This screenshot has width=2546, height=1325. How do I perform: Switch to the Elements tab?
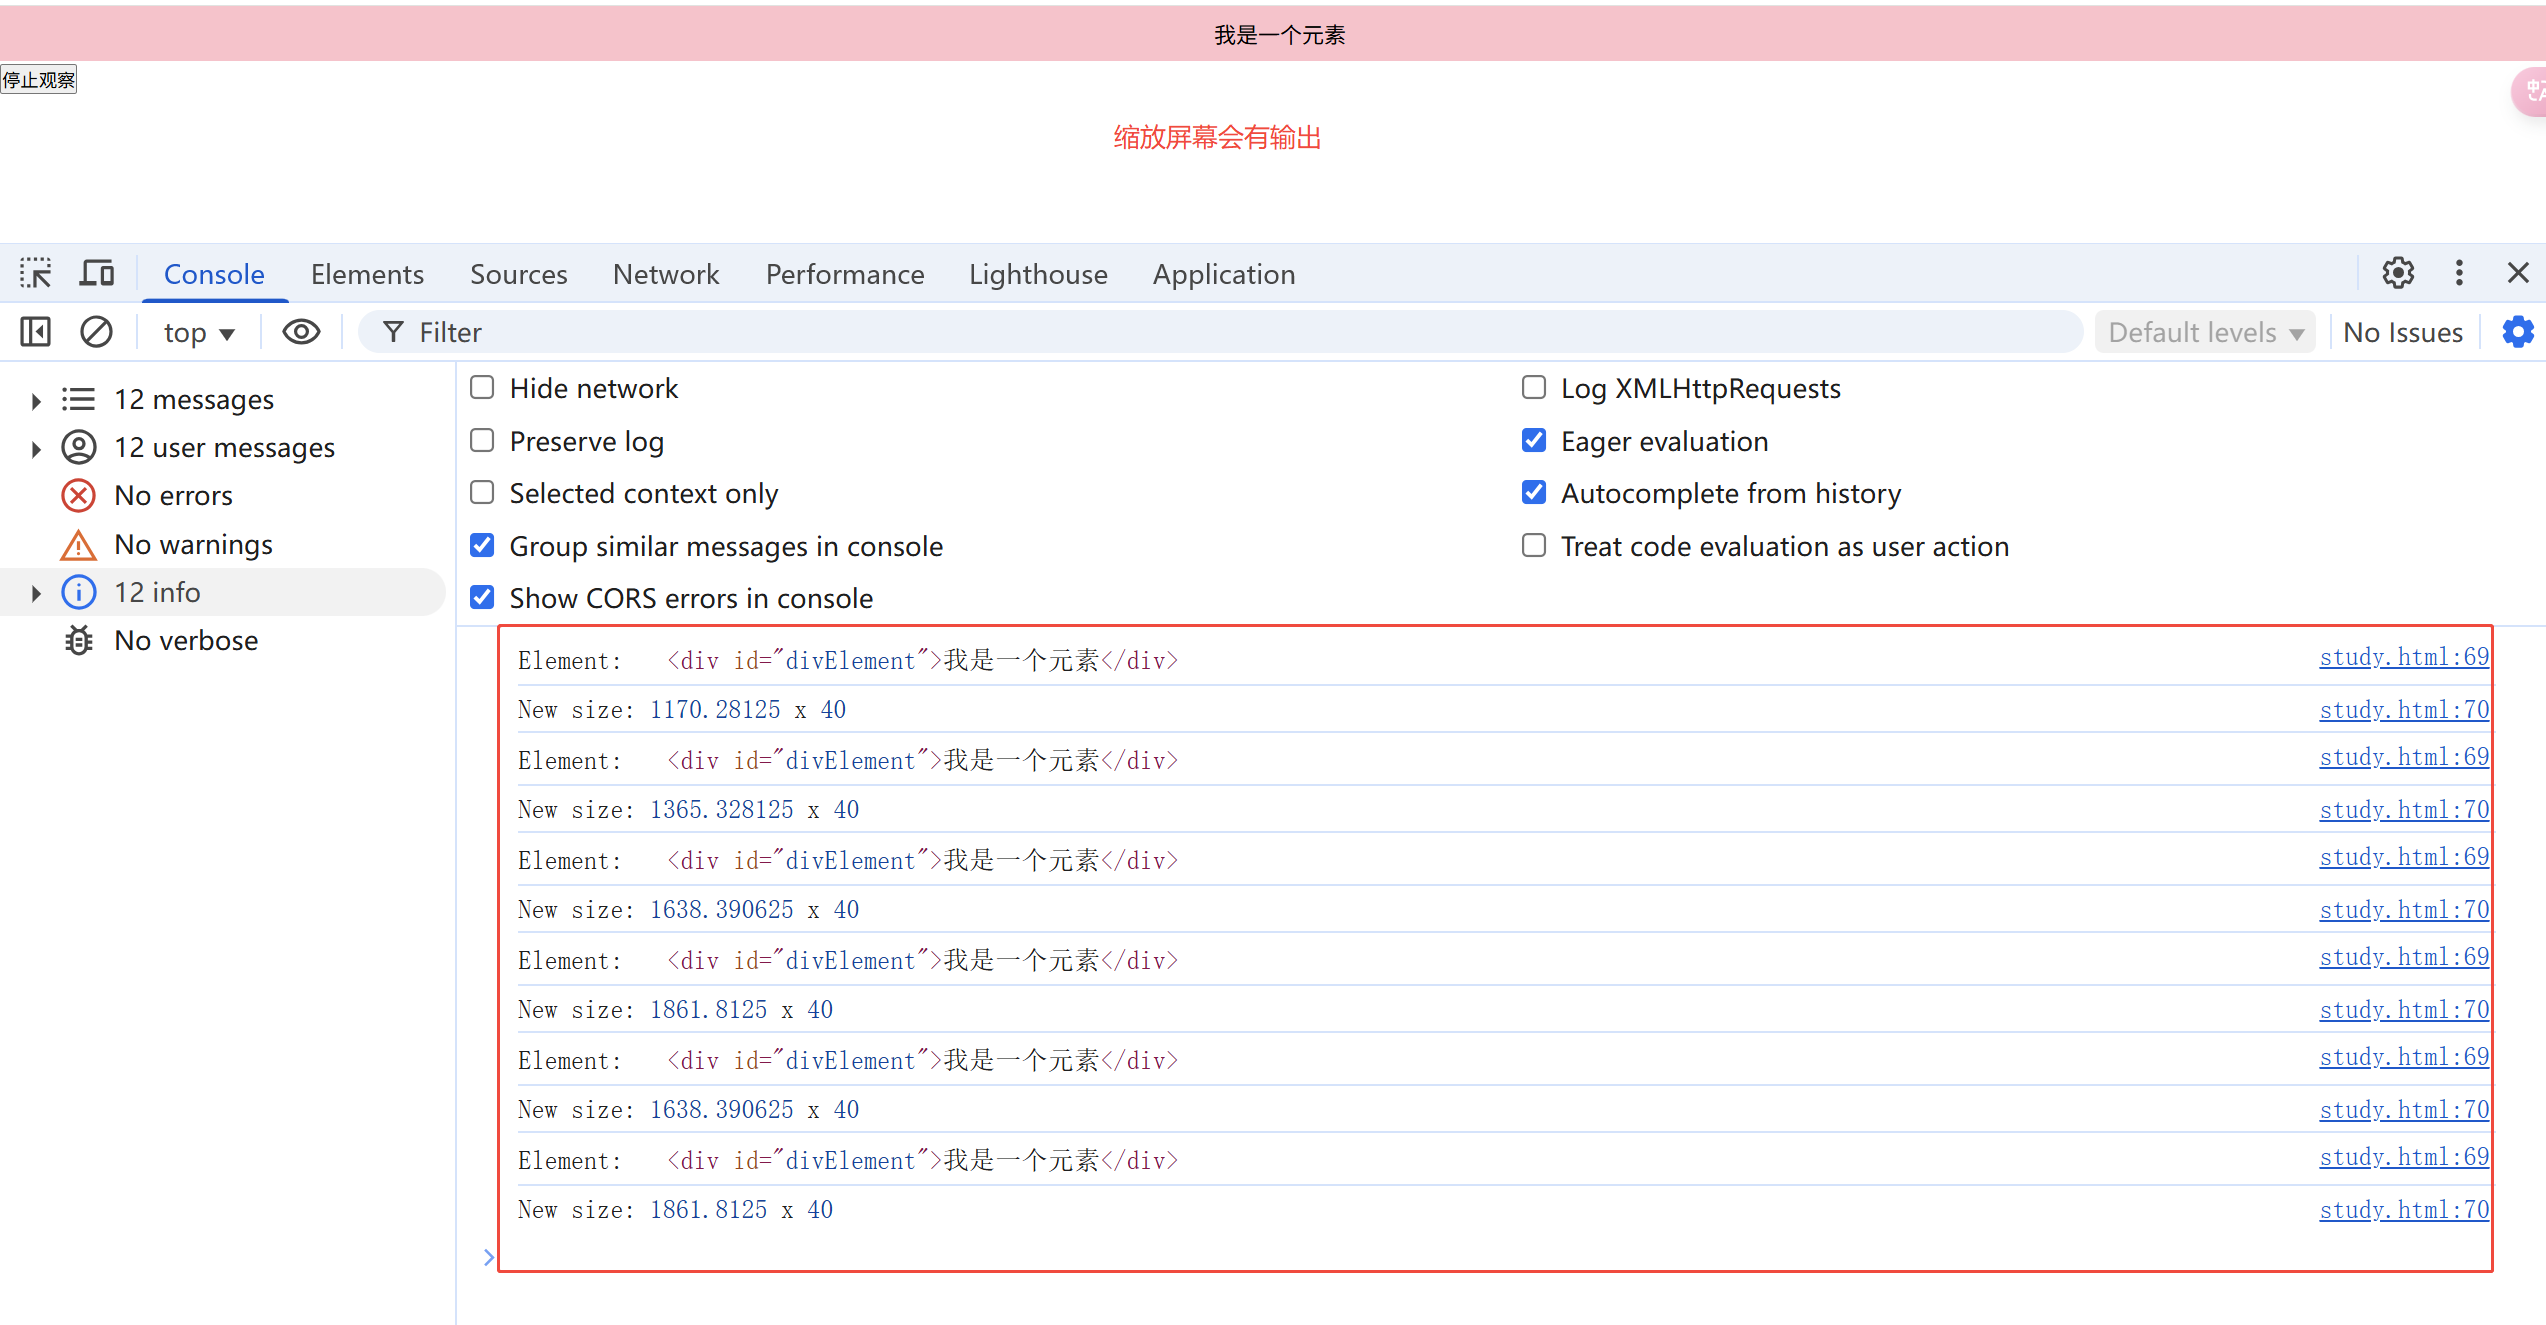click(x=367, y=274)
